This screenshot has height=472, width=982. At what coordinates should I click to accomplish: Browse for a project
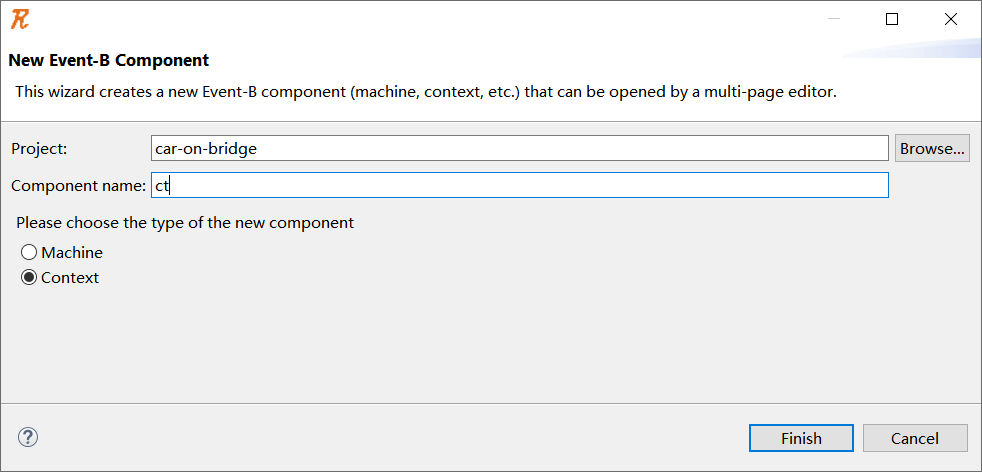point(932,149)
